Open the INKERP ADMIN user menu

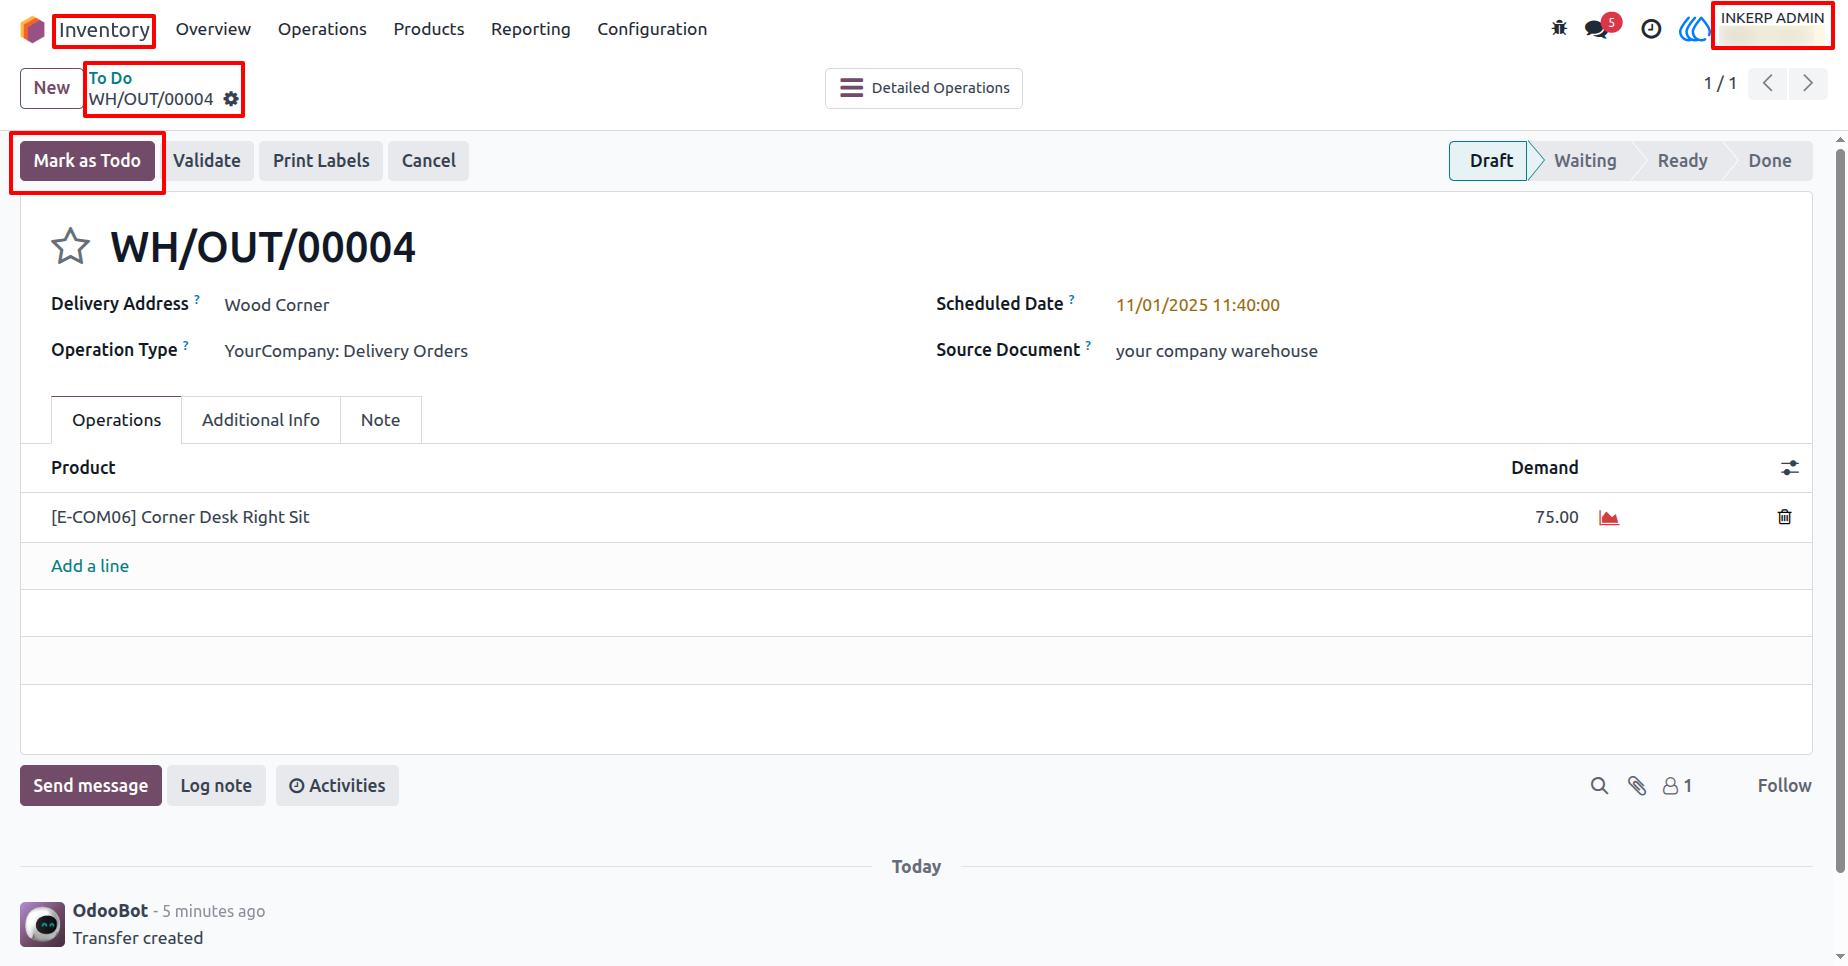(1772, 27)
